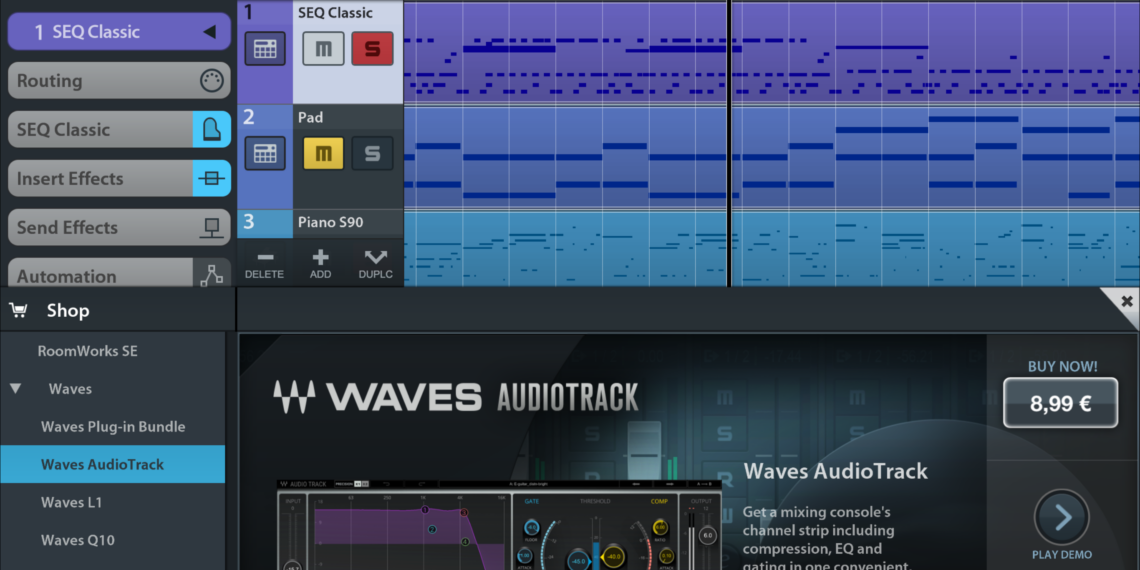Delete the selected track

pos(264,264)
